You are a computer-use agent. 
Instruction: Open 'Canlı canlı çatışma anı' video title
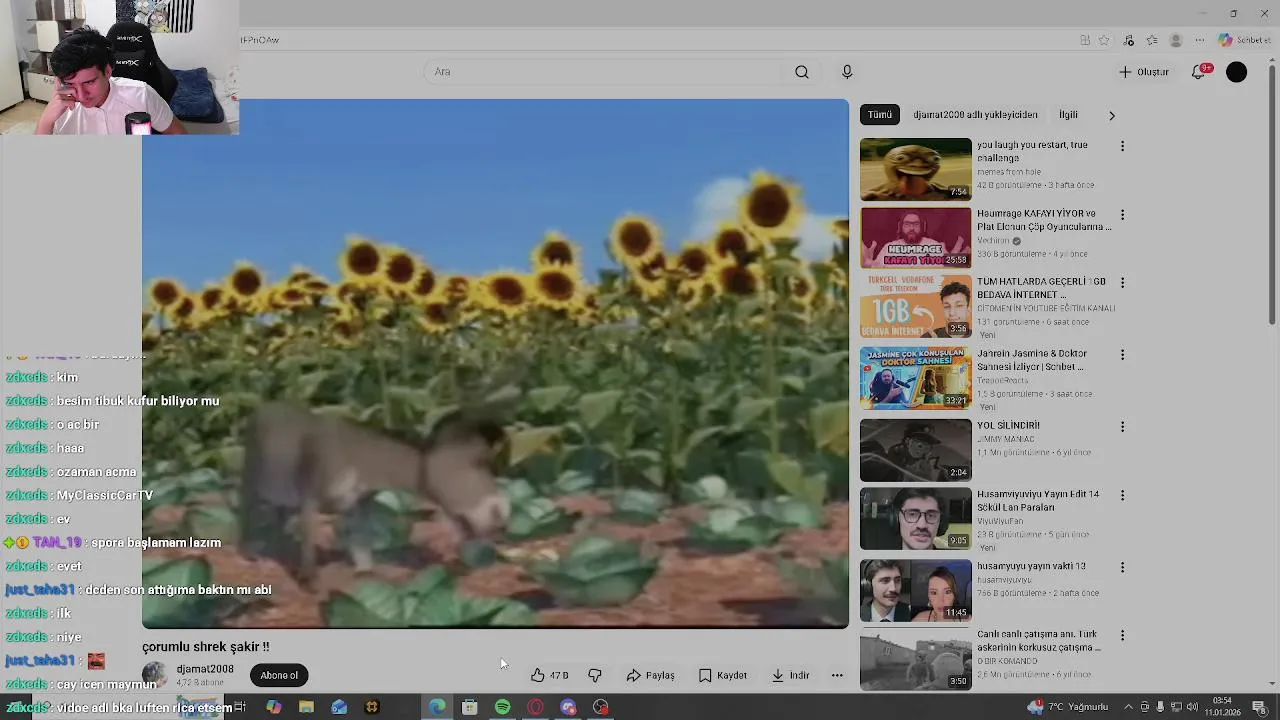pos(1039,641)
